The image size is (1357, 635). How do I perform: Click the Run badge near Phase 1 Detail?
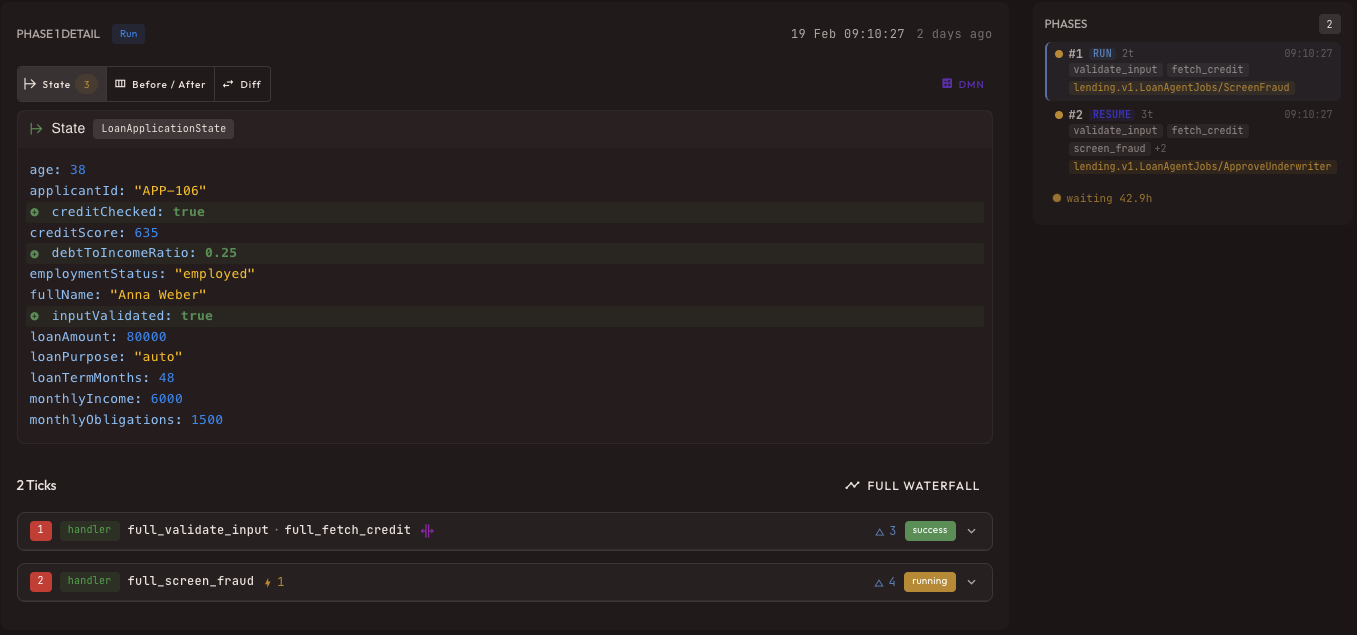click(128, 33)
